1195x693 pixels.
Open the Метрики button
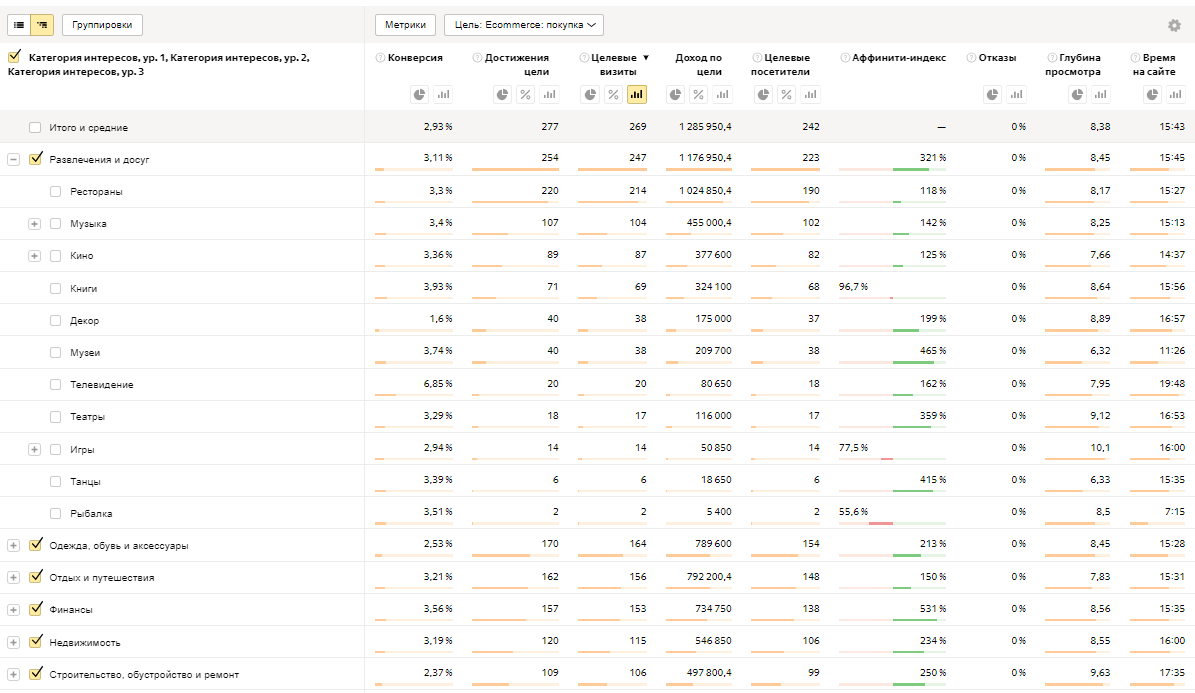pyautogui.click(x=405, y=25)
